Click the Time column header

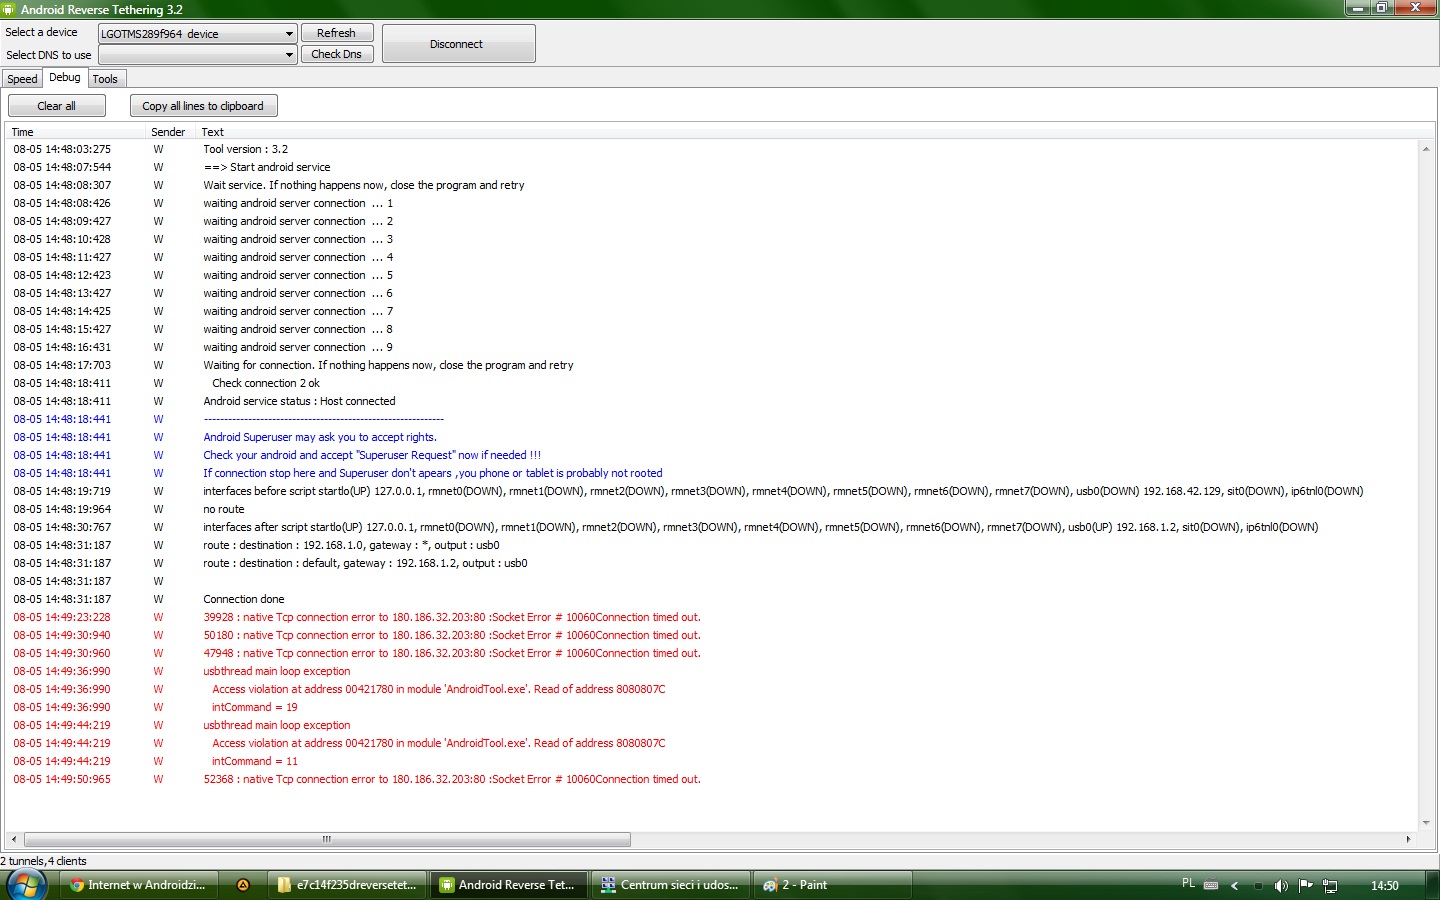75,132
